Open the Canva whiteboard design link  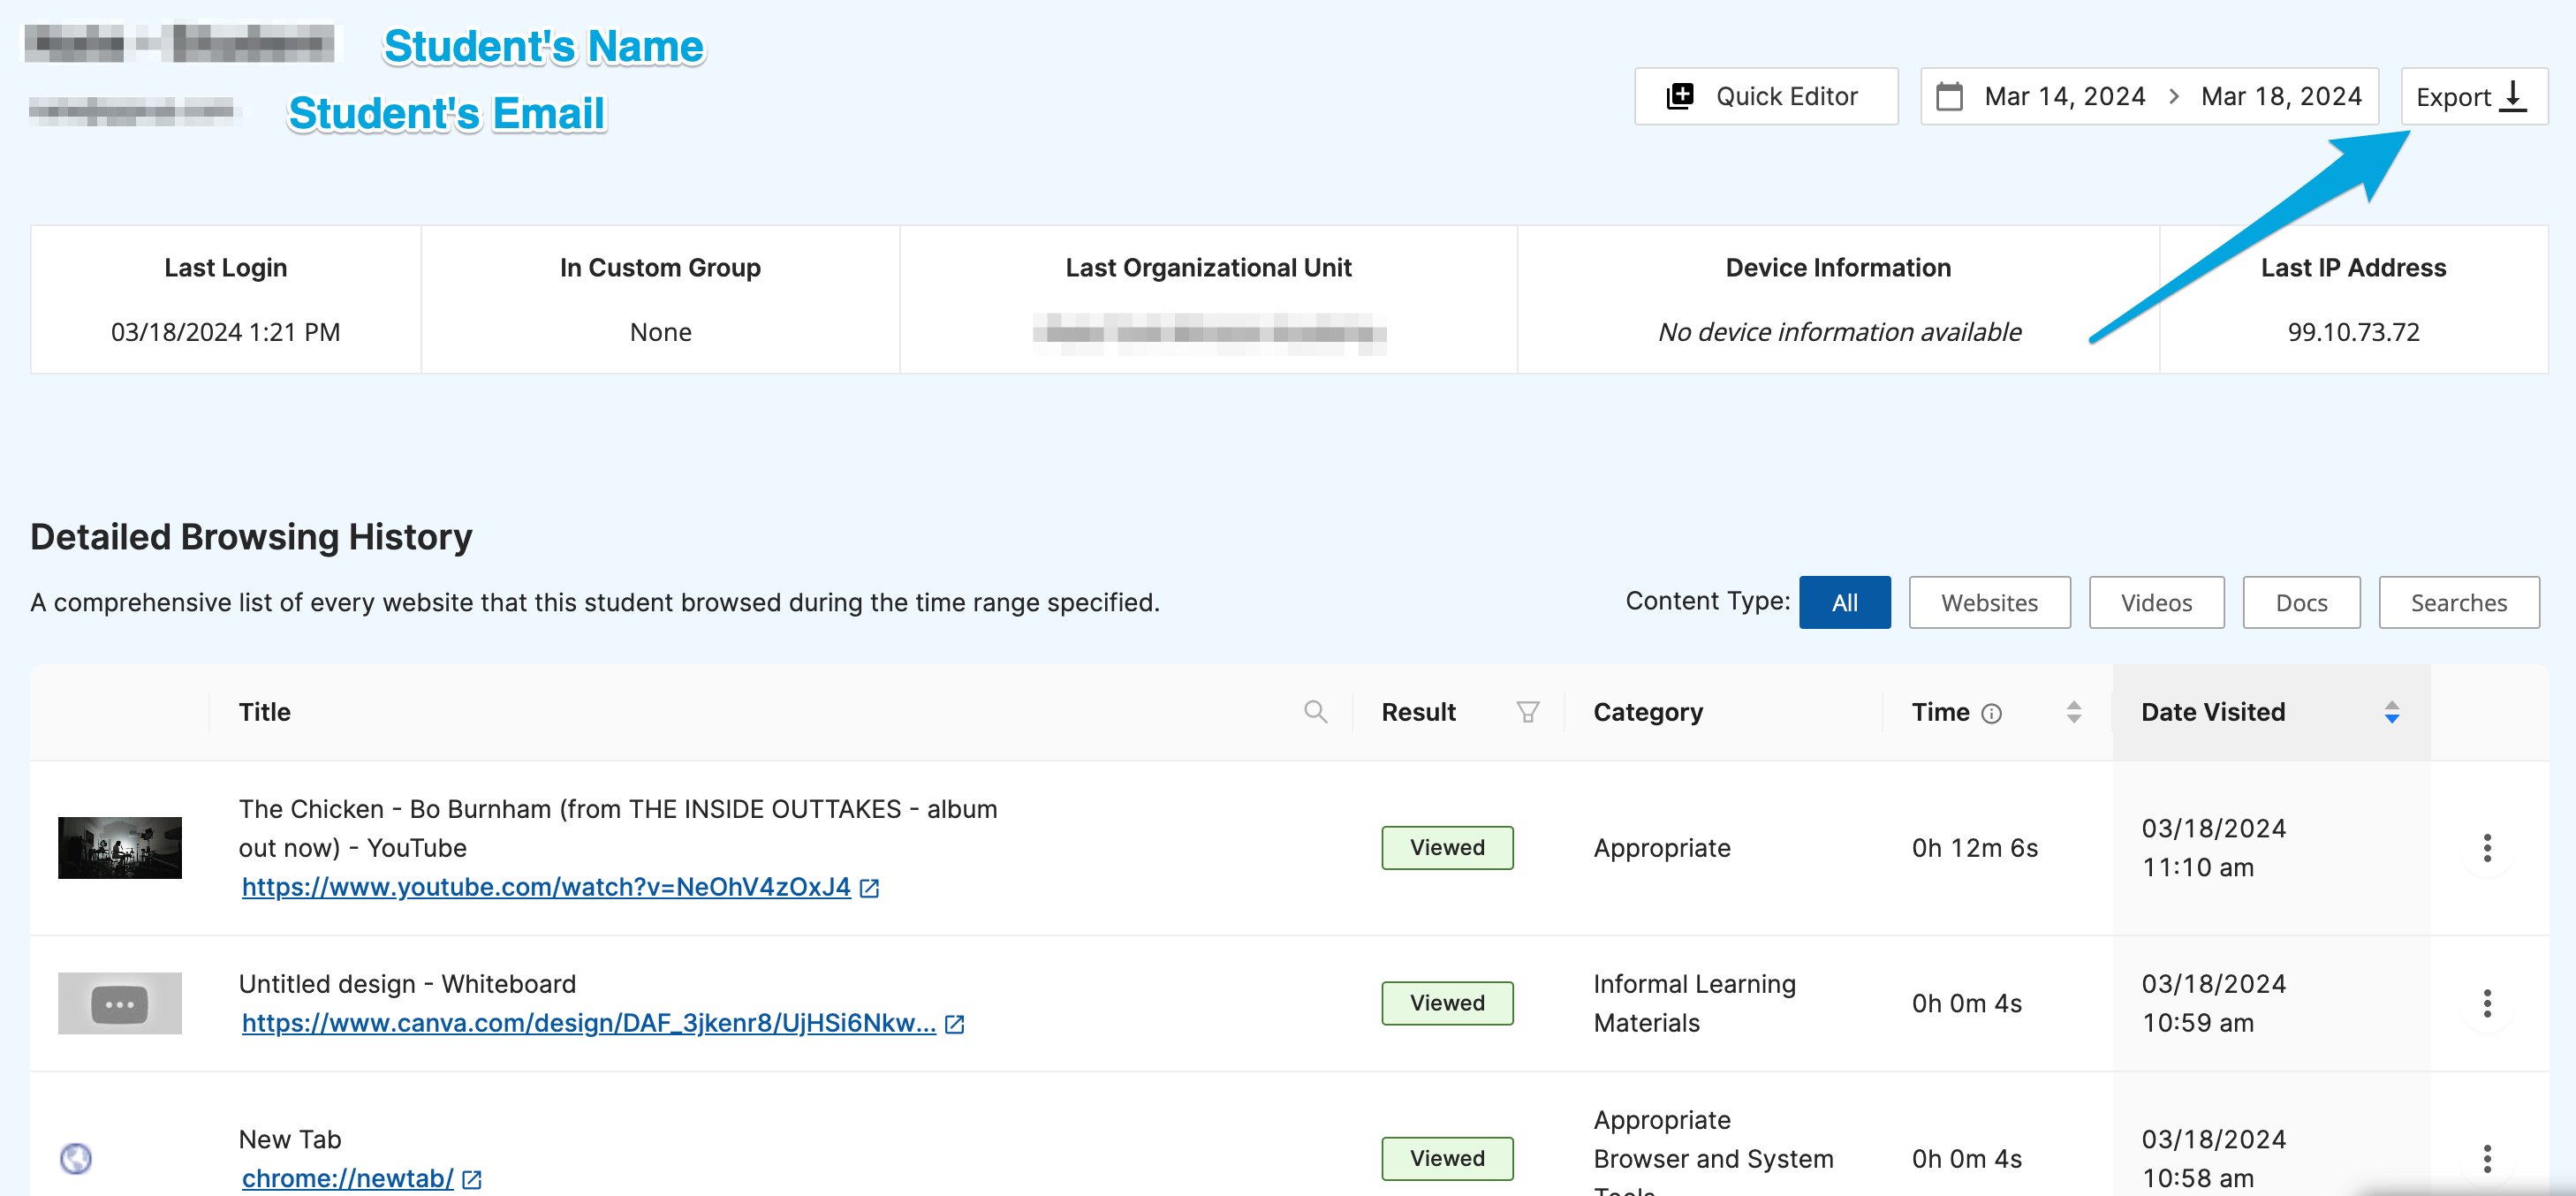[588, 1023]
